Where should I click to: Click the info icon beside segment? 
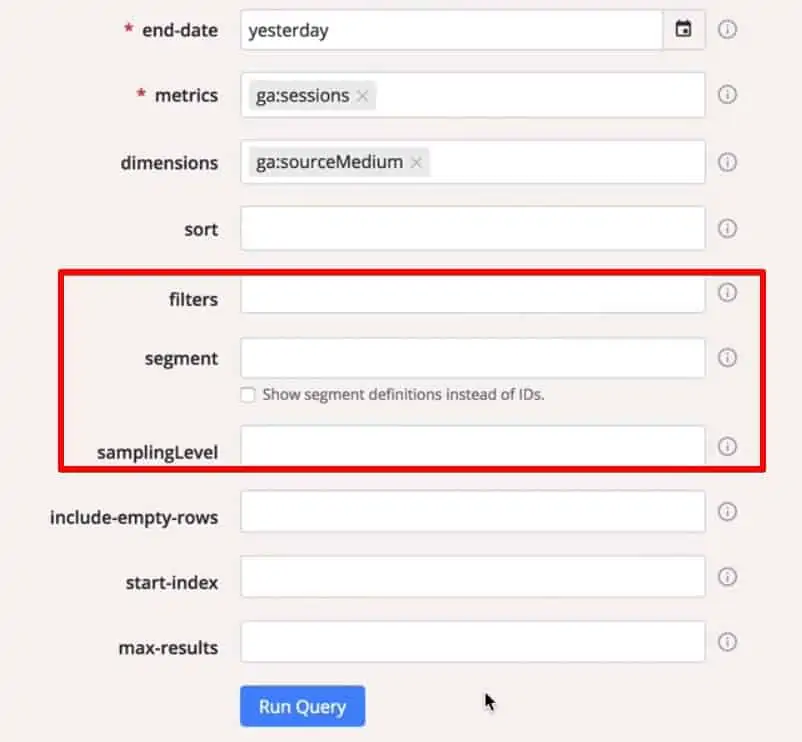click(x=728, y=357)
